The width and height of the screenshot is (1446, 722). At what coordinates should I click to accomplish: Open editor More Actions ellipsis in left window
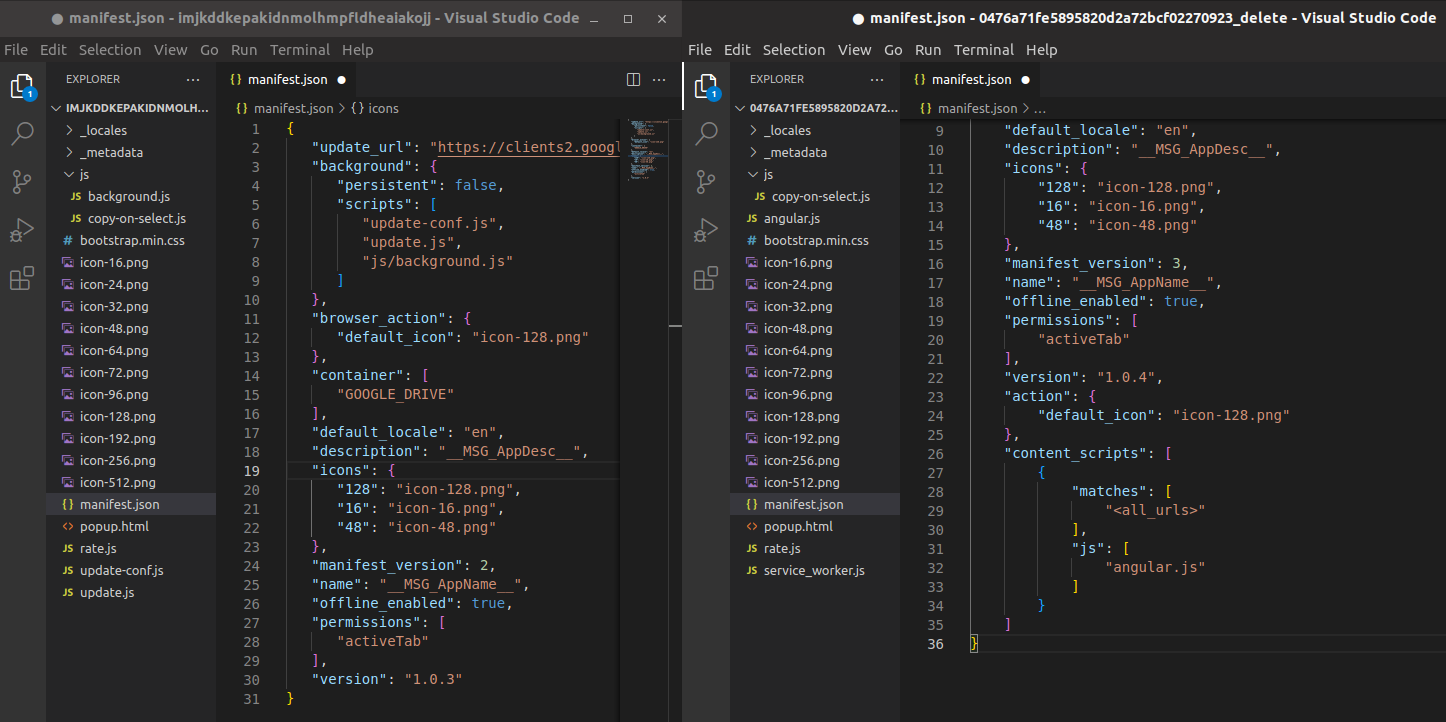click(x=659, y=79)
